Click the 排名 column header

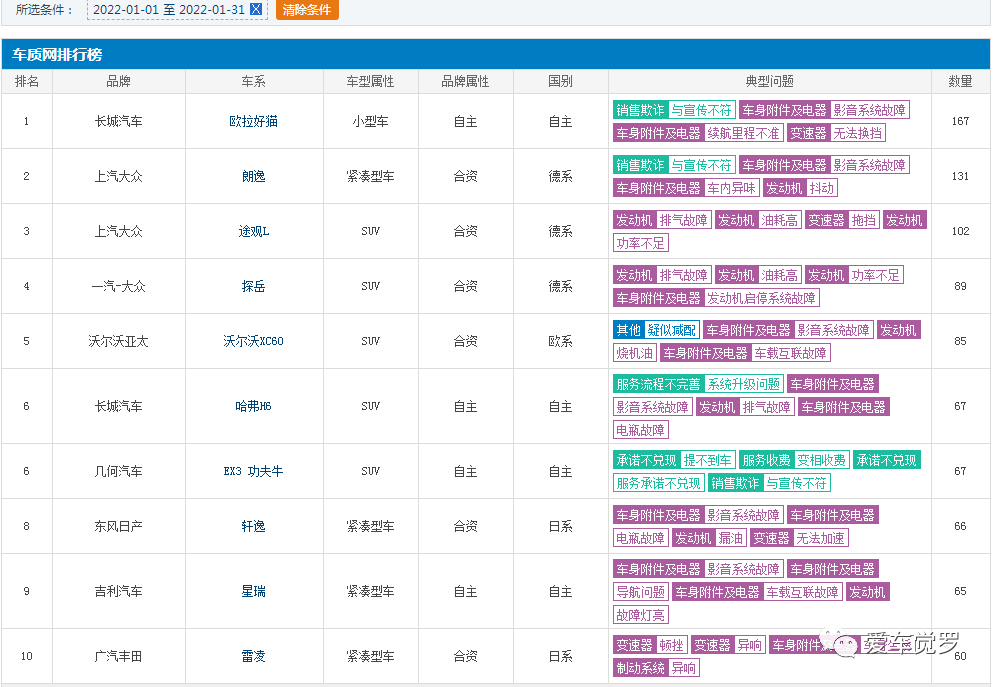[x=27, y=81]
